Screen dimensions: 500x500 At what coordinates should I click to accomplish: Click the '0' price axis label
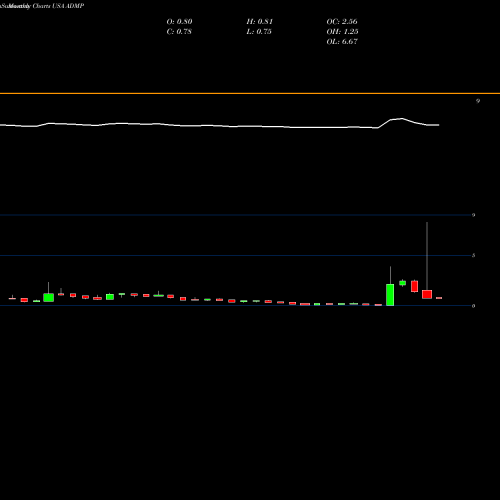point(473,306)
